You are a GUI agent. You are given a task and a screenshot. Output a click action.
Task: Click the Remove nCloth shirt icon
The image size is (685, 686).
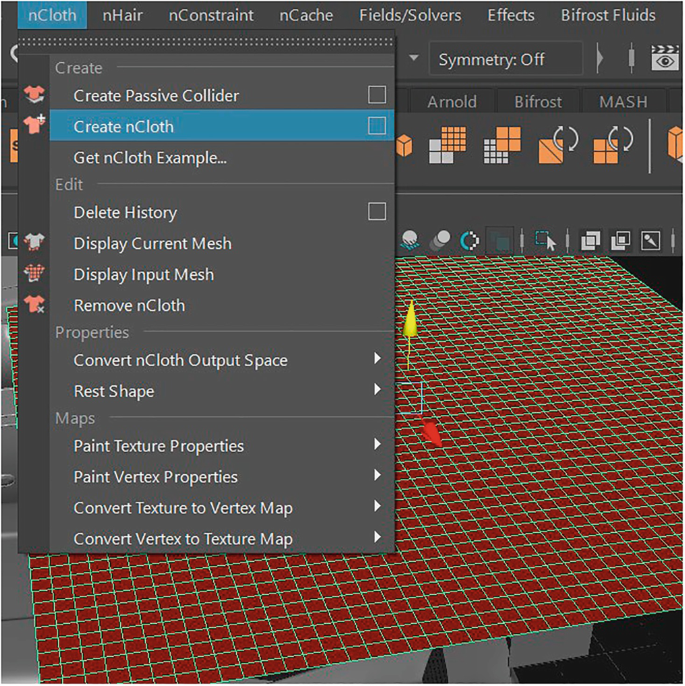[x=35, y=305]
